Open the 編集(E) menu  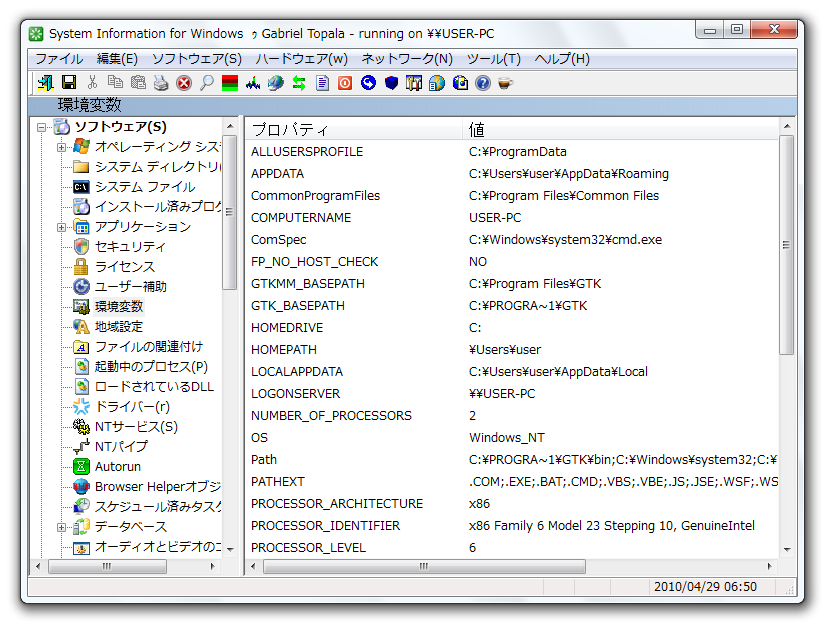[x=117, y=59]
